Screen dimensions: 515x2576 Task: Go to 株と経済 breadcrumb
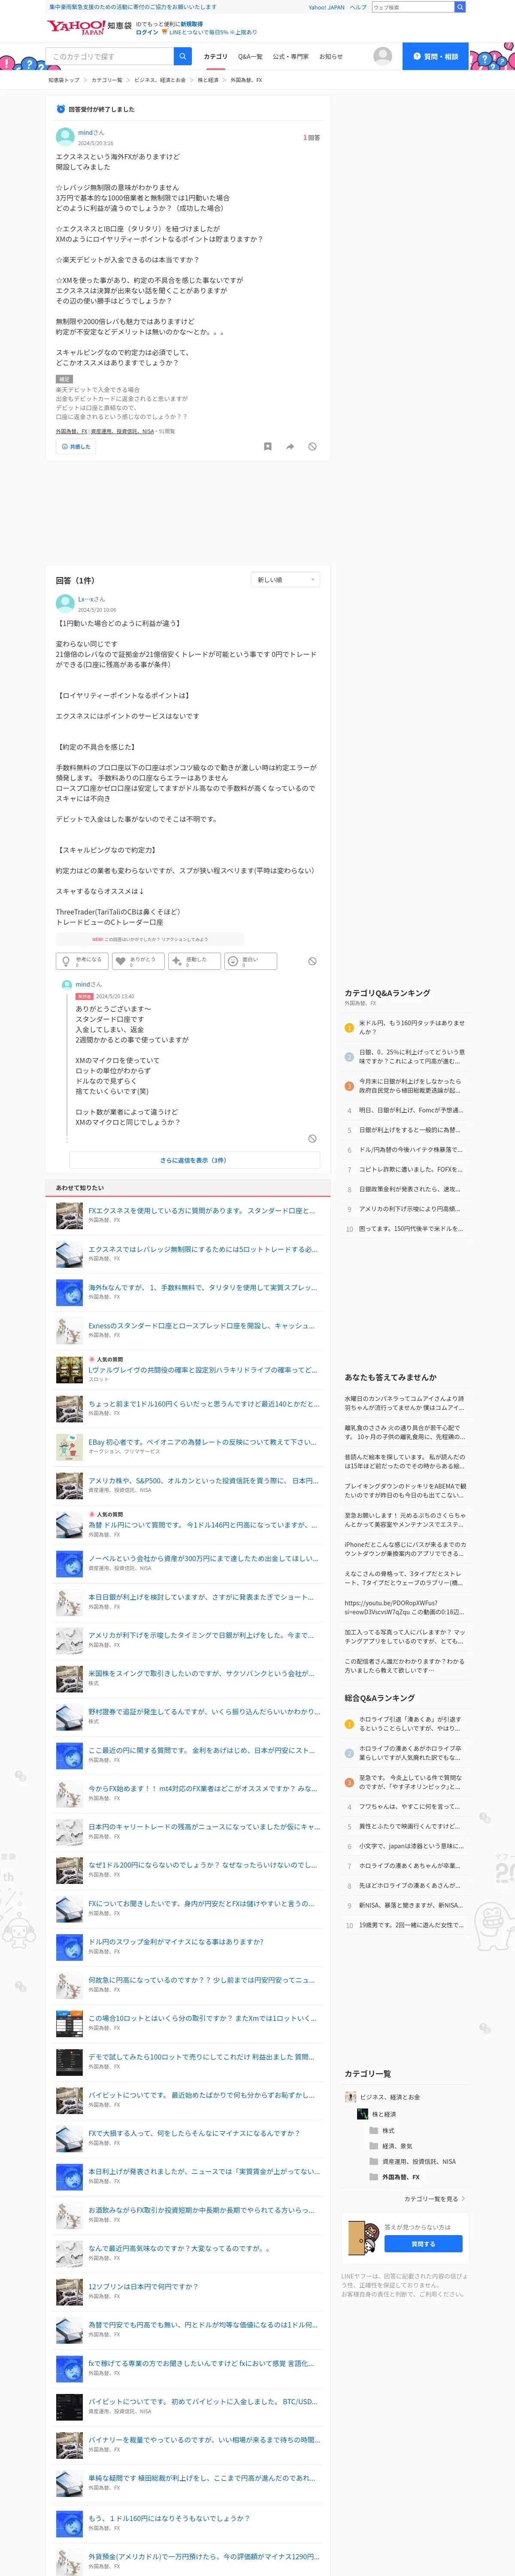208,80
